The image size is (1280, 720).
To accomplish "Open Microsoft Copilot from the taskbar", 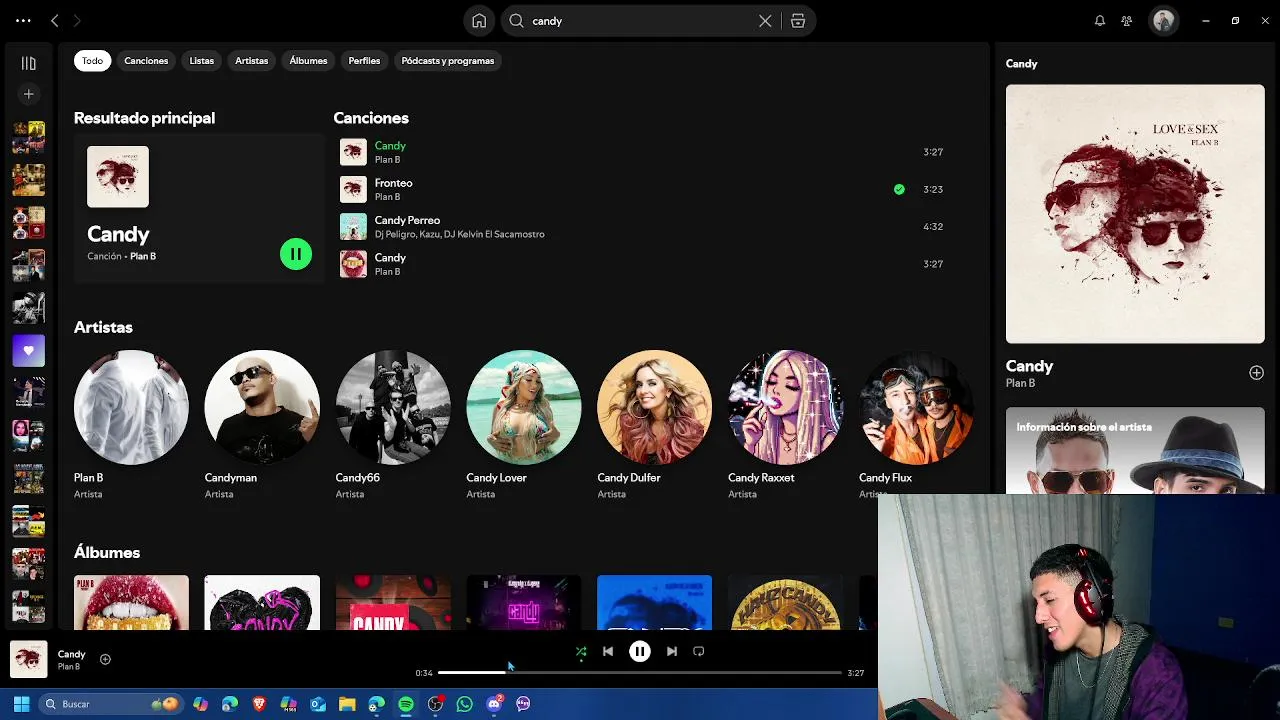I will pos(201,704).
